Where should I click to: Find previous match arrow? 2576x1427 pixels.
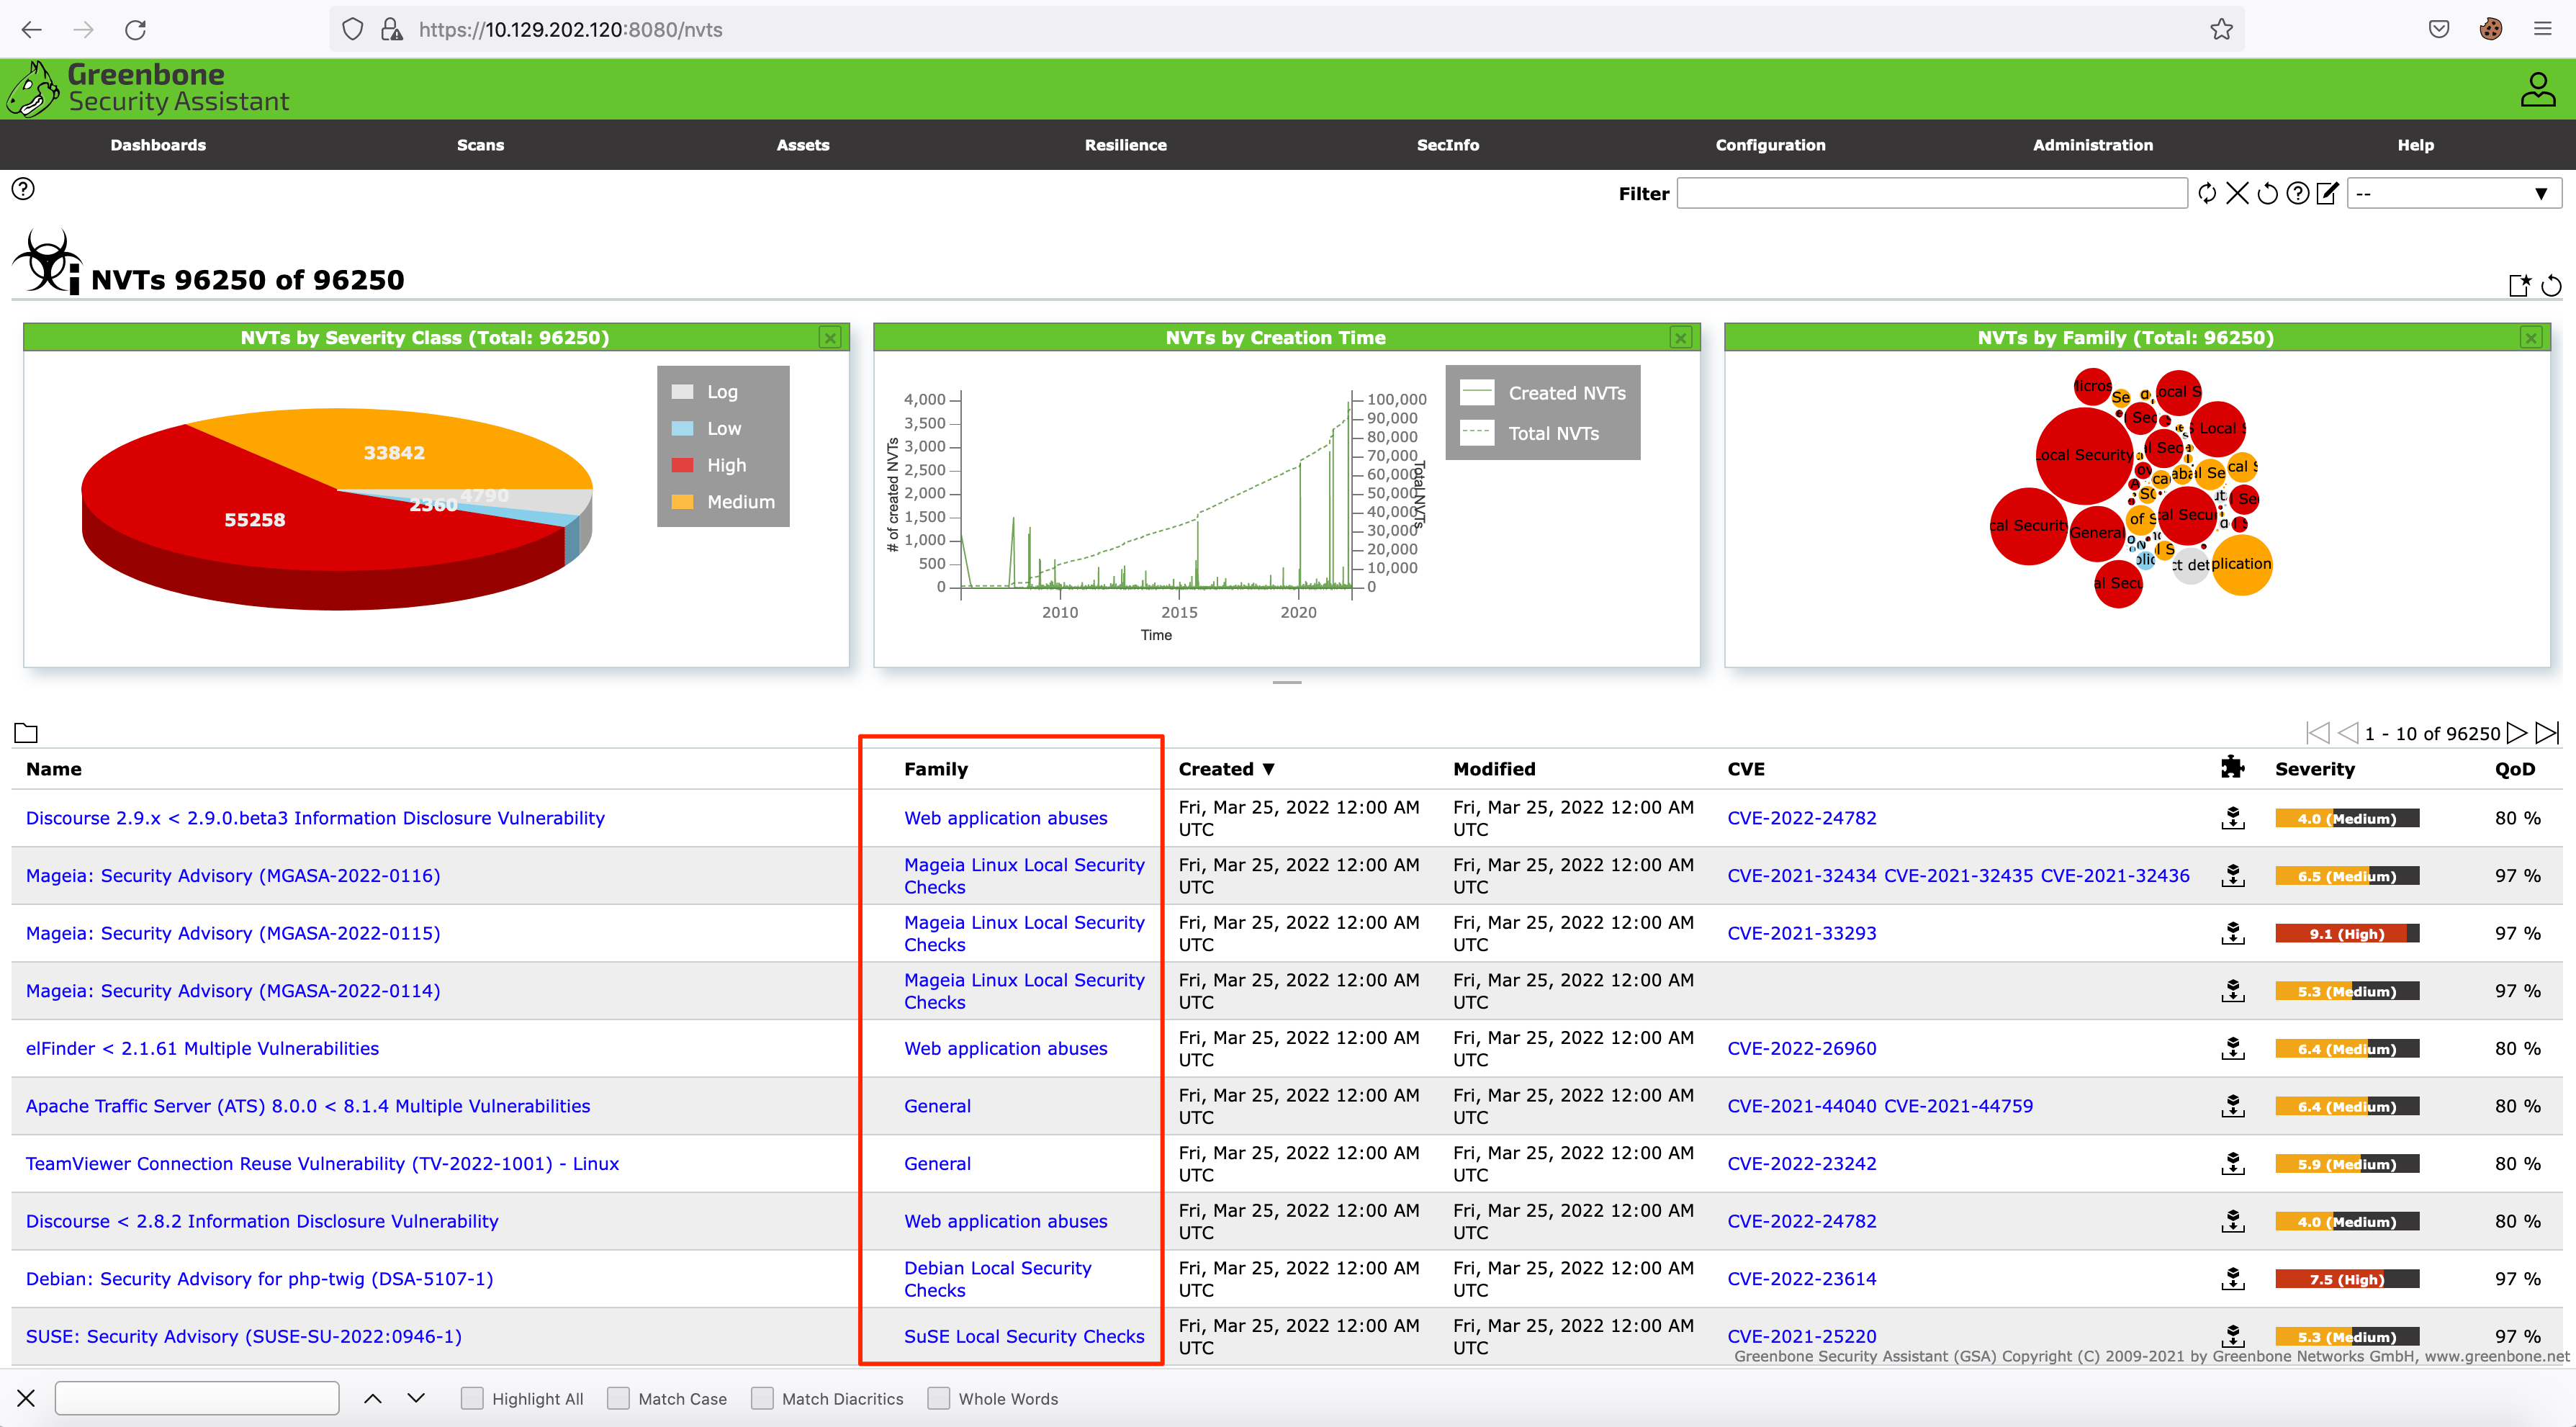coord(372,1398)
